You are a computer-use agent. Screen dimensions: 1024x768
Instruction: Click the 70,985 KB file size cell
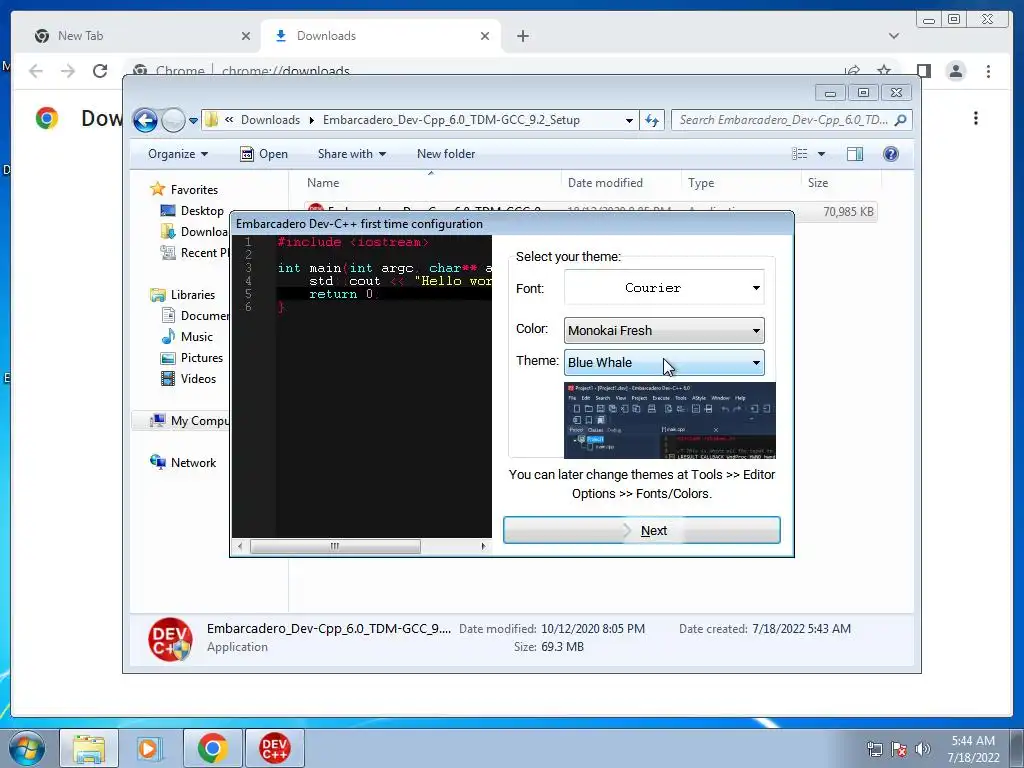[848, 212]
